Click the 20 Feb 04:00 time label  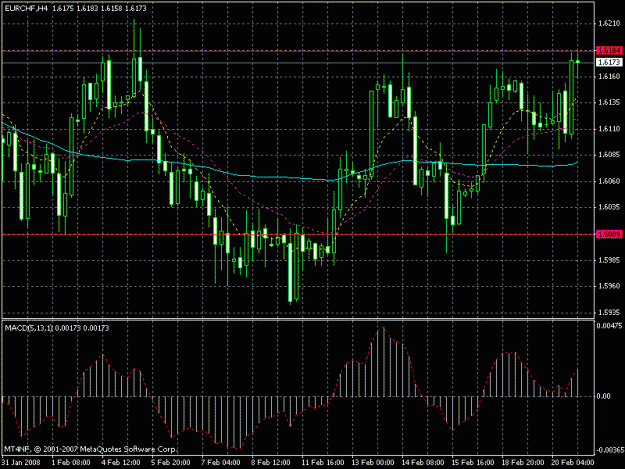[x=573, y=462]
